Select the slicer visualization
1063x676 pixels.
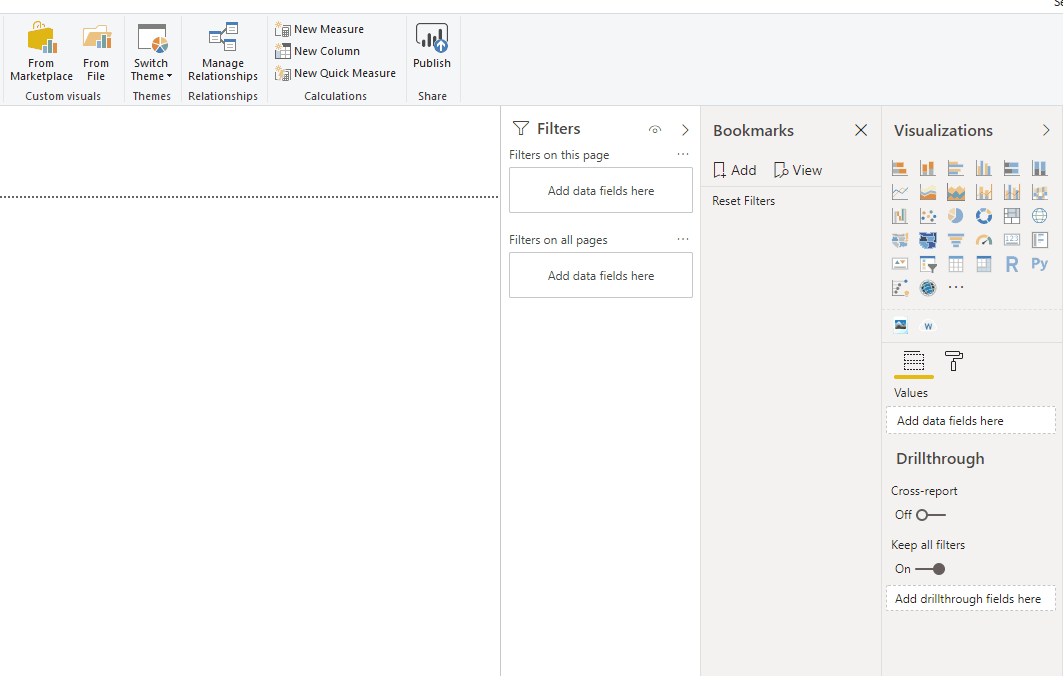click(x=927, y=263)
